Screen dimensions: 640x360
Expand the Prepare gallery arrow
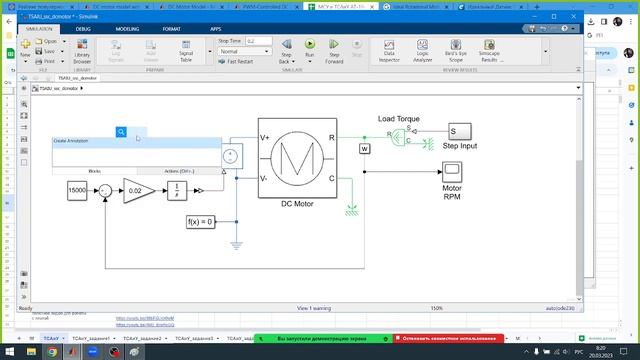210,51
